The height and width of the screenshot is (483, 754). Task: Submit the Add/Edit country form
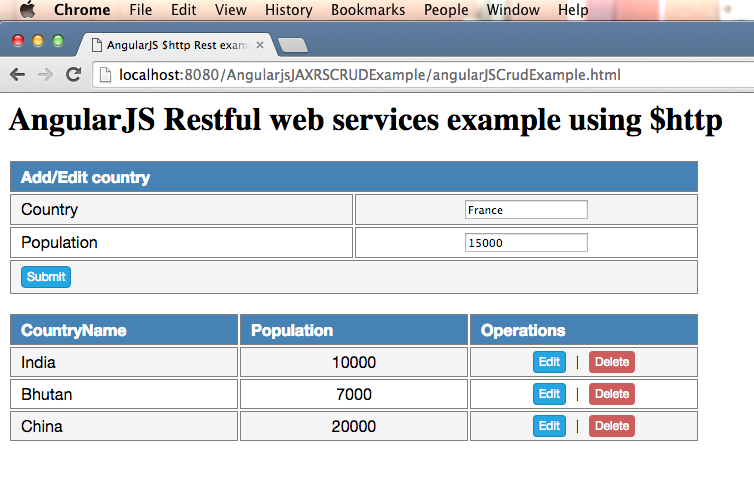click(46, 277)
